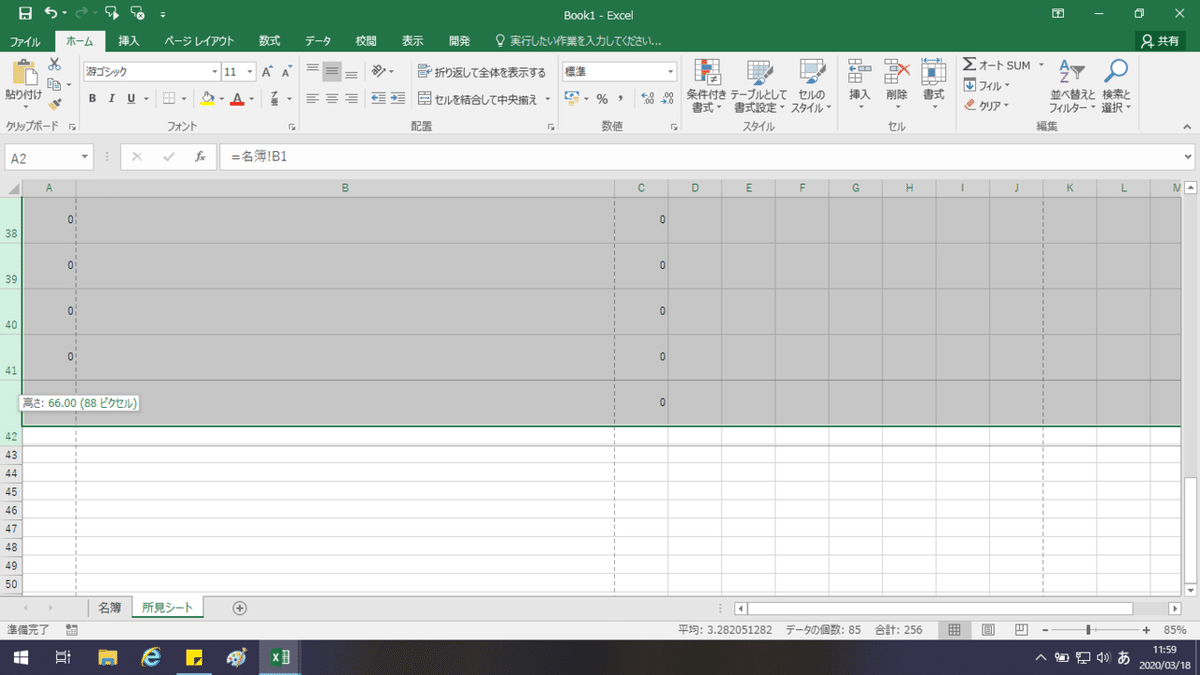Cut the selection with the scissors icon
The width and height of the screenshot is (1200, 675).
(x=55, y=65)
